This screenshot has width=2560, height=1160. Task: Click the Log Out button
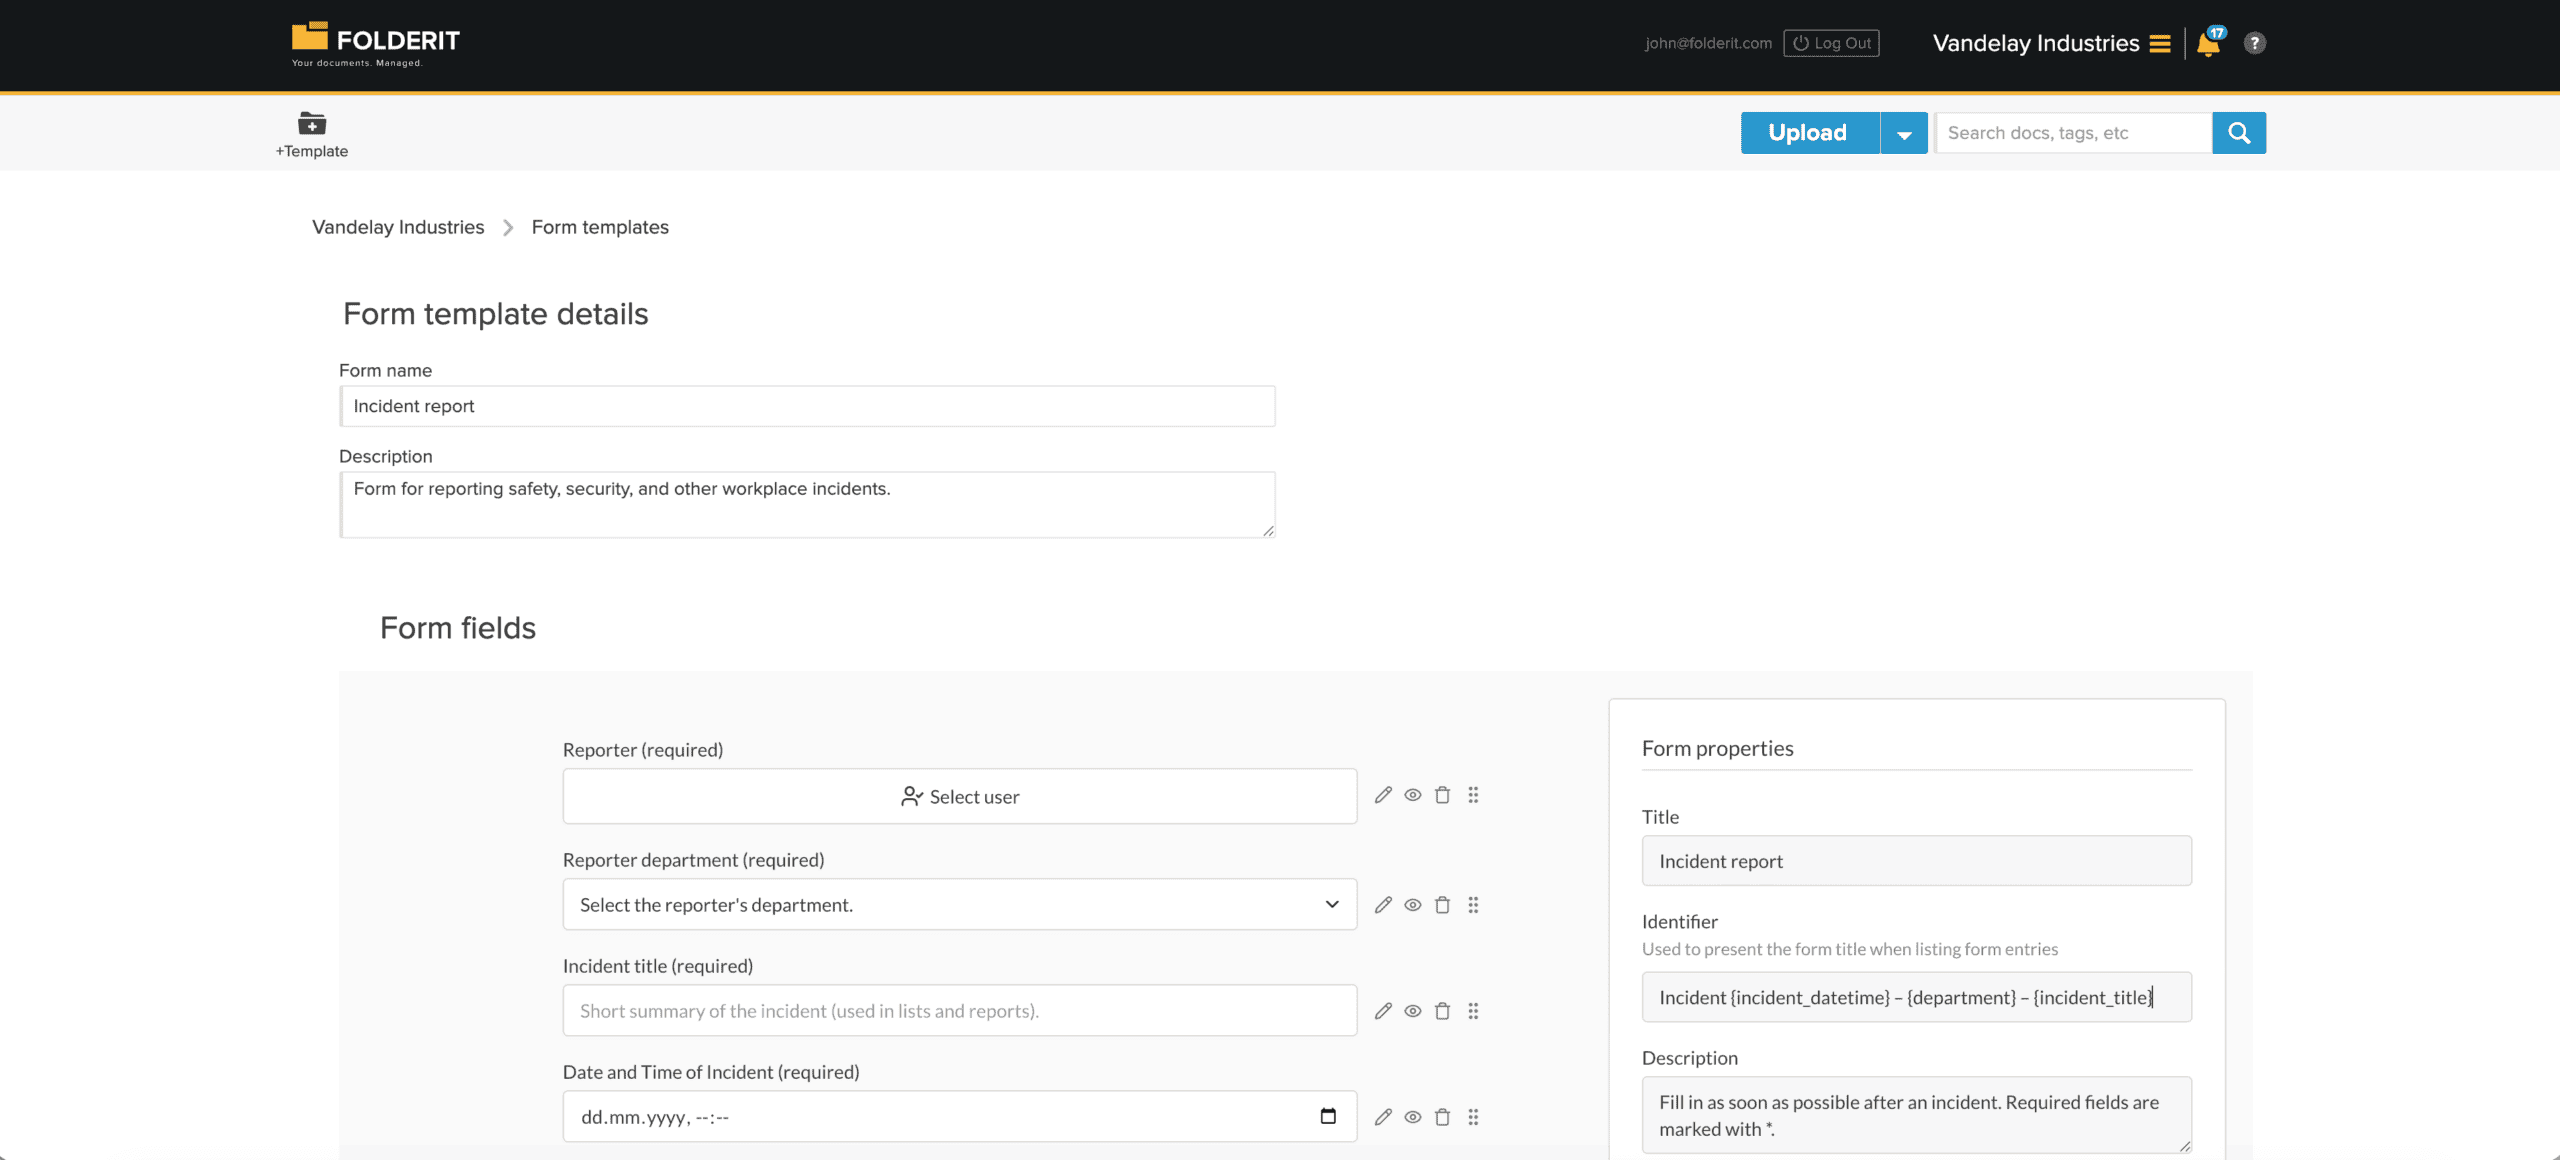[x=1831, y=43]
